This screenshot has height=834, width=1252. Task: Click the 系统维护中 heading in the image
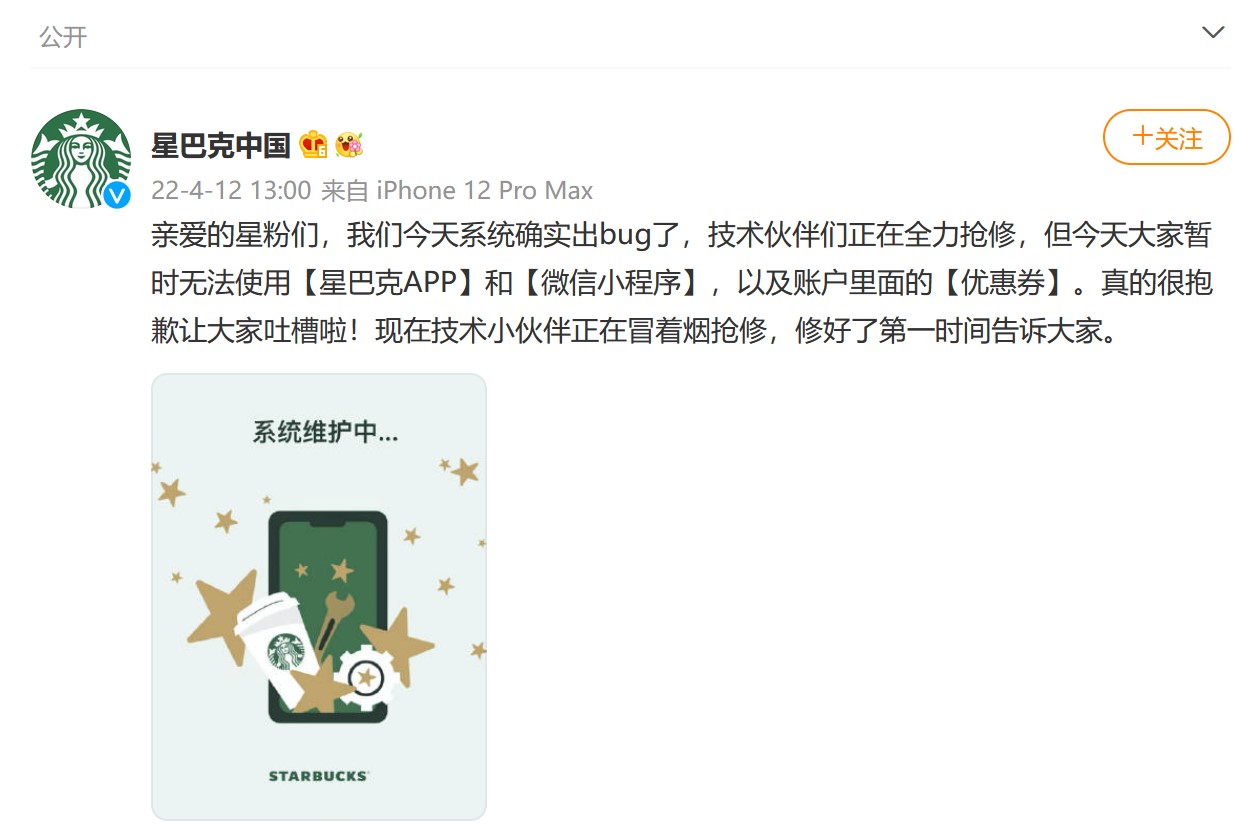click(325, 433)
